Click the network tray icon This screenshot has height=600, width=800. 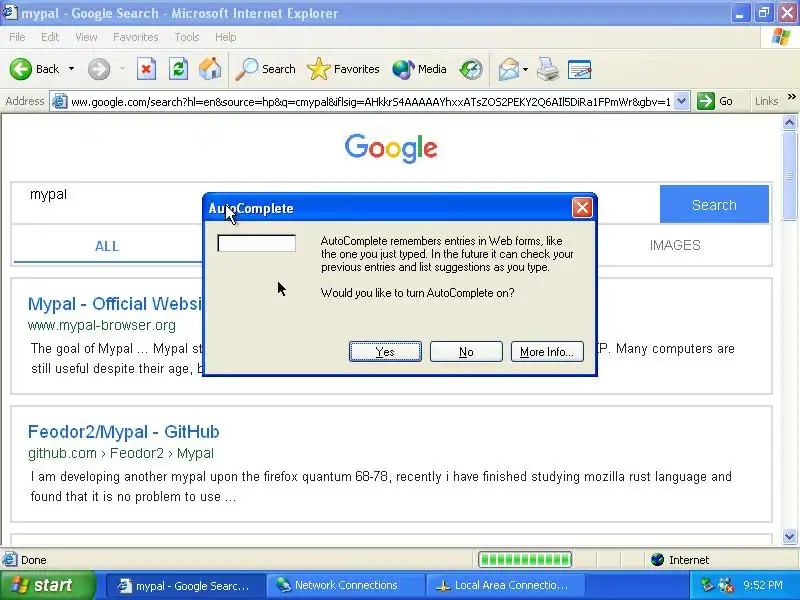tap(707, 585)
